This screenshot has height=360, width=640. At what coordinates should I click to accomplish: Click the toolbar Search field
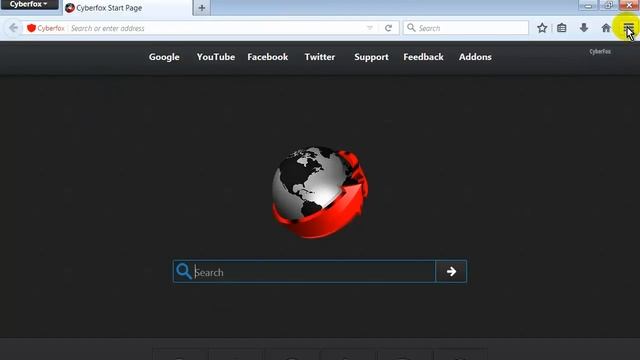[x=465, y=28]
